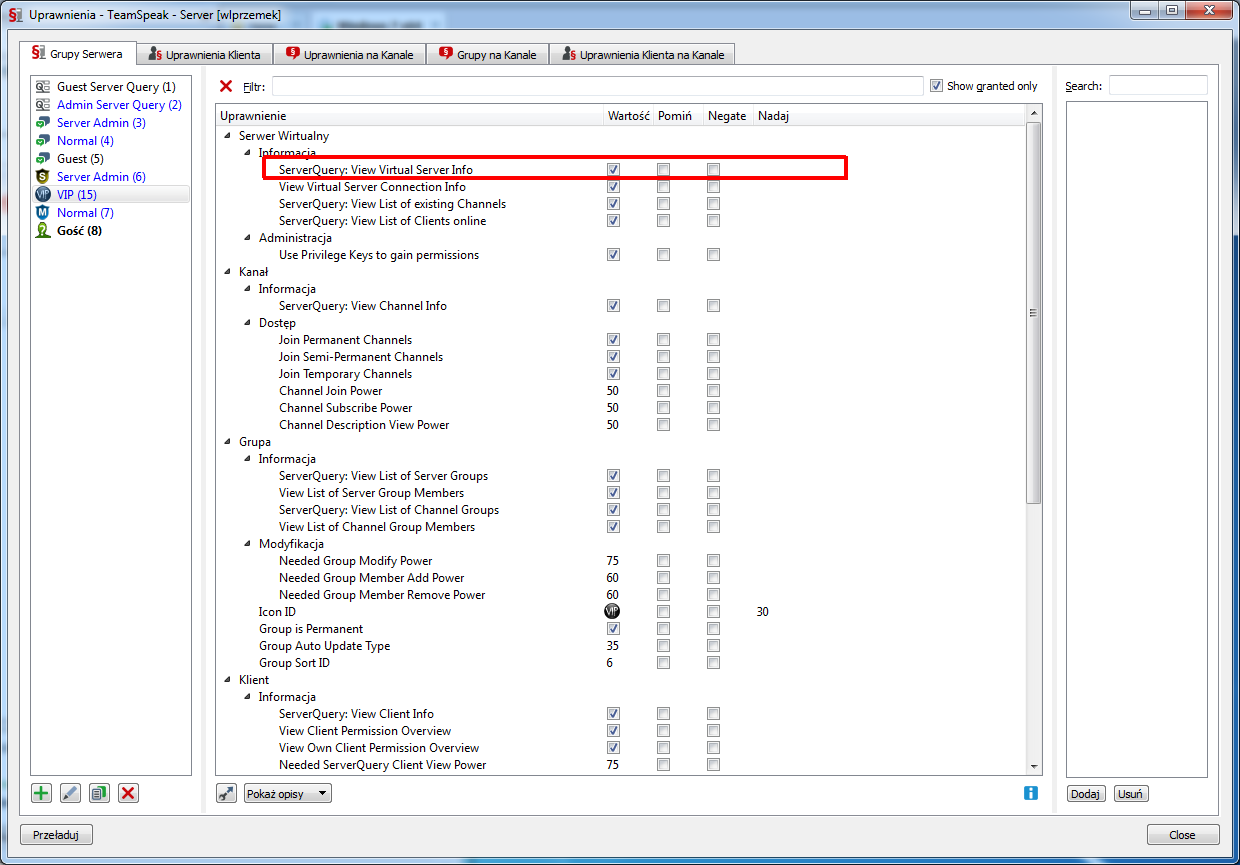The width and height of the screenshot is (1240, 865).
Task: Uncheck value for ServerQuery: View Client Info
Action: [613, 714]
